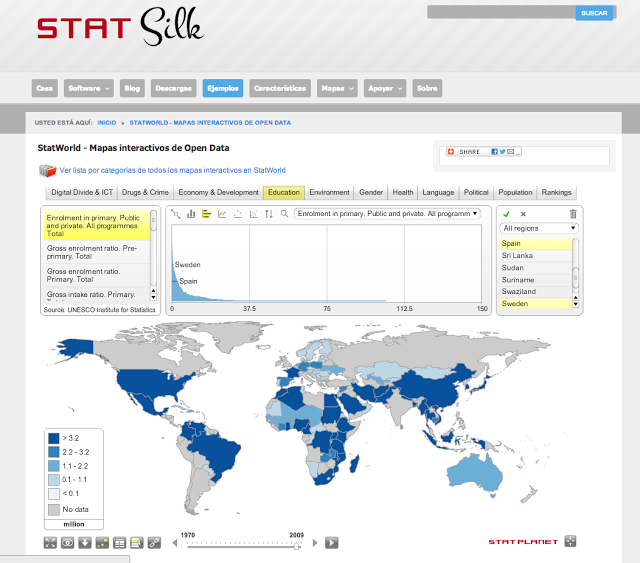
Task: Switch to the Language tab
Action: [438, 192]
